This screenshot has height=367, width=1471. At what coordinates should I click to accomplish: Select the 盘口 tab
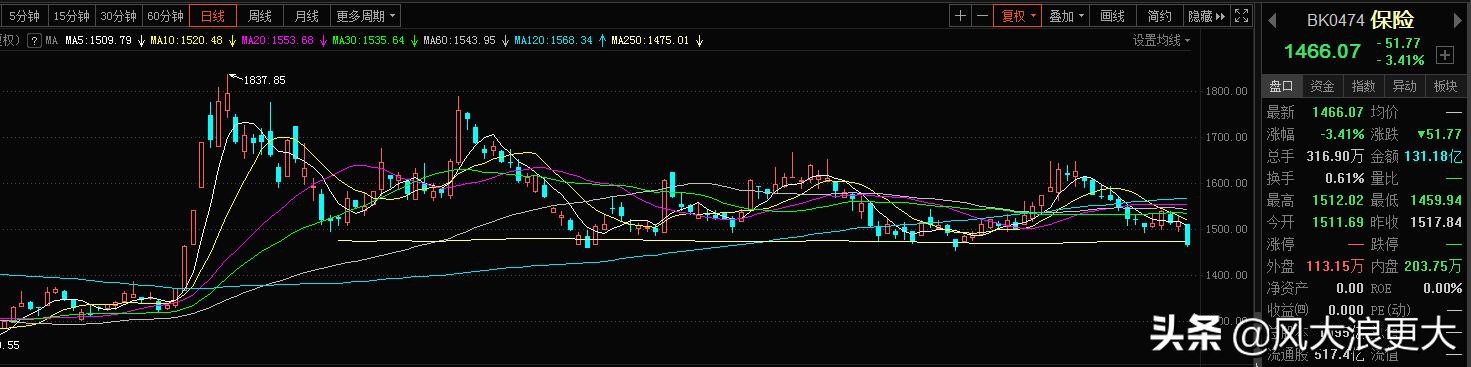tap(1282, 86)
